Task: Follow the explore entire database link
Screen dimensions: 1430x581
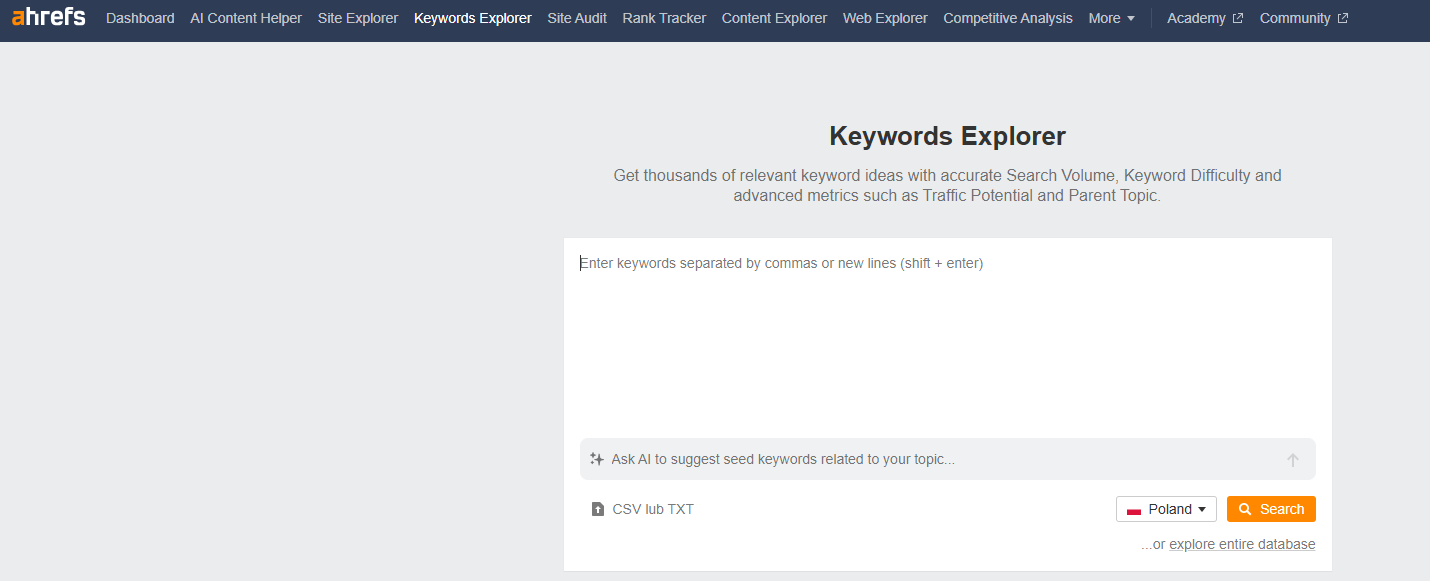Action: pos(1242,544)
